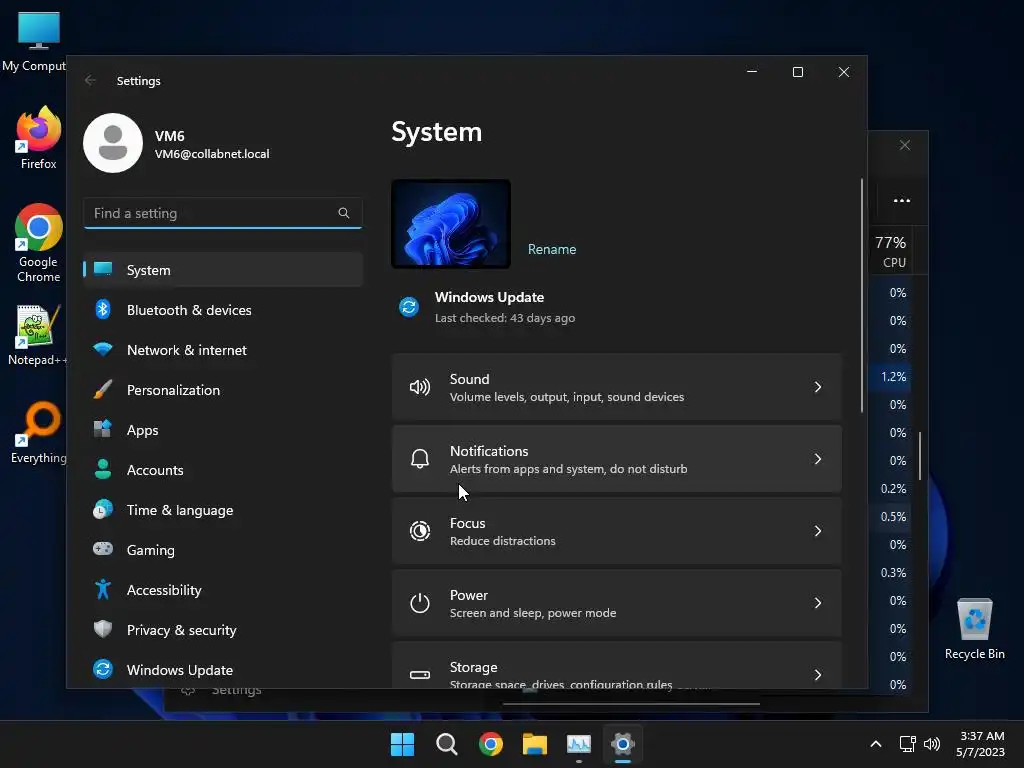The width and height of the screenshot is (1024, 768).
Task: Click the Gaming controller icon
Action: pyautogui.click(x=103, y=549)
